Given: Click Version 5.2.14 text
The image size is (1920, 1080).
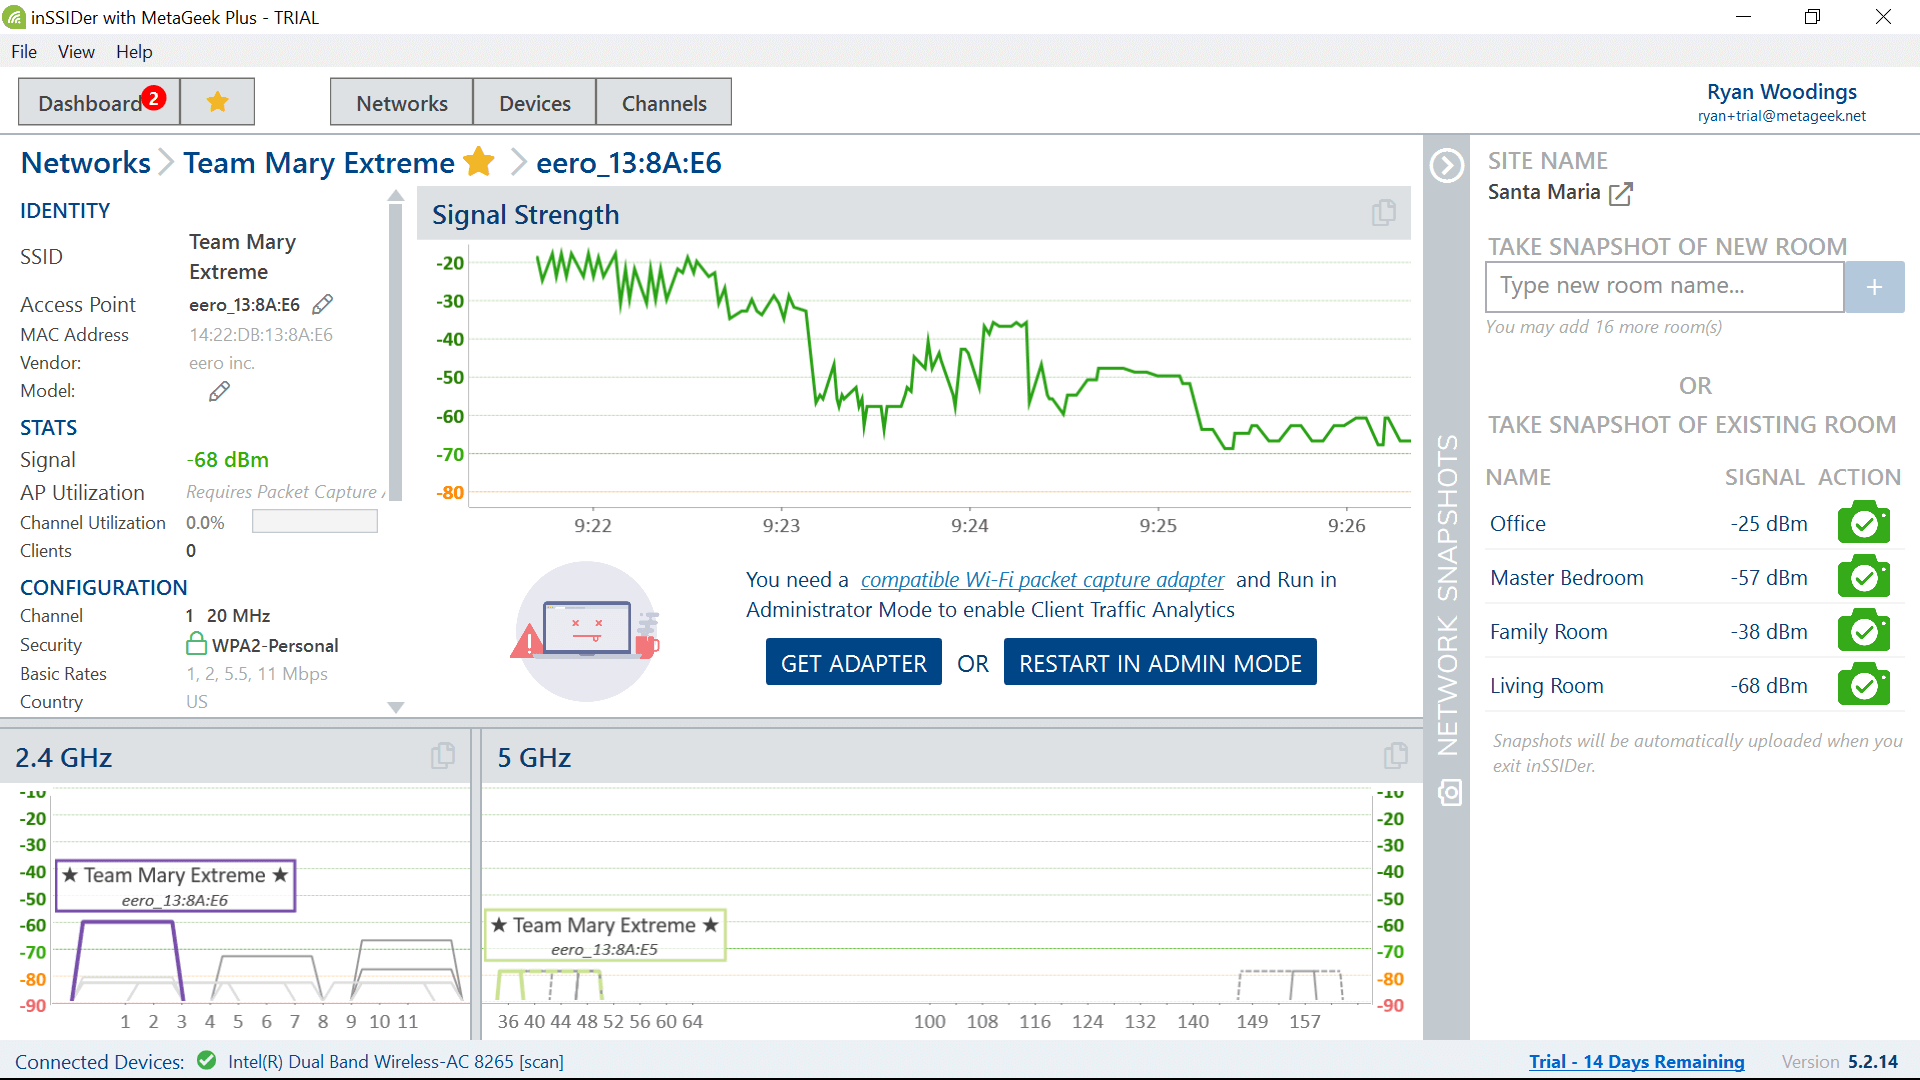Looking at the screenshot, I should pos(1839,1061).
